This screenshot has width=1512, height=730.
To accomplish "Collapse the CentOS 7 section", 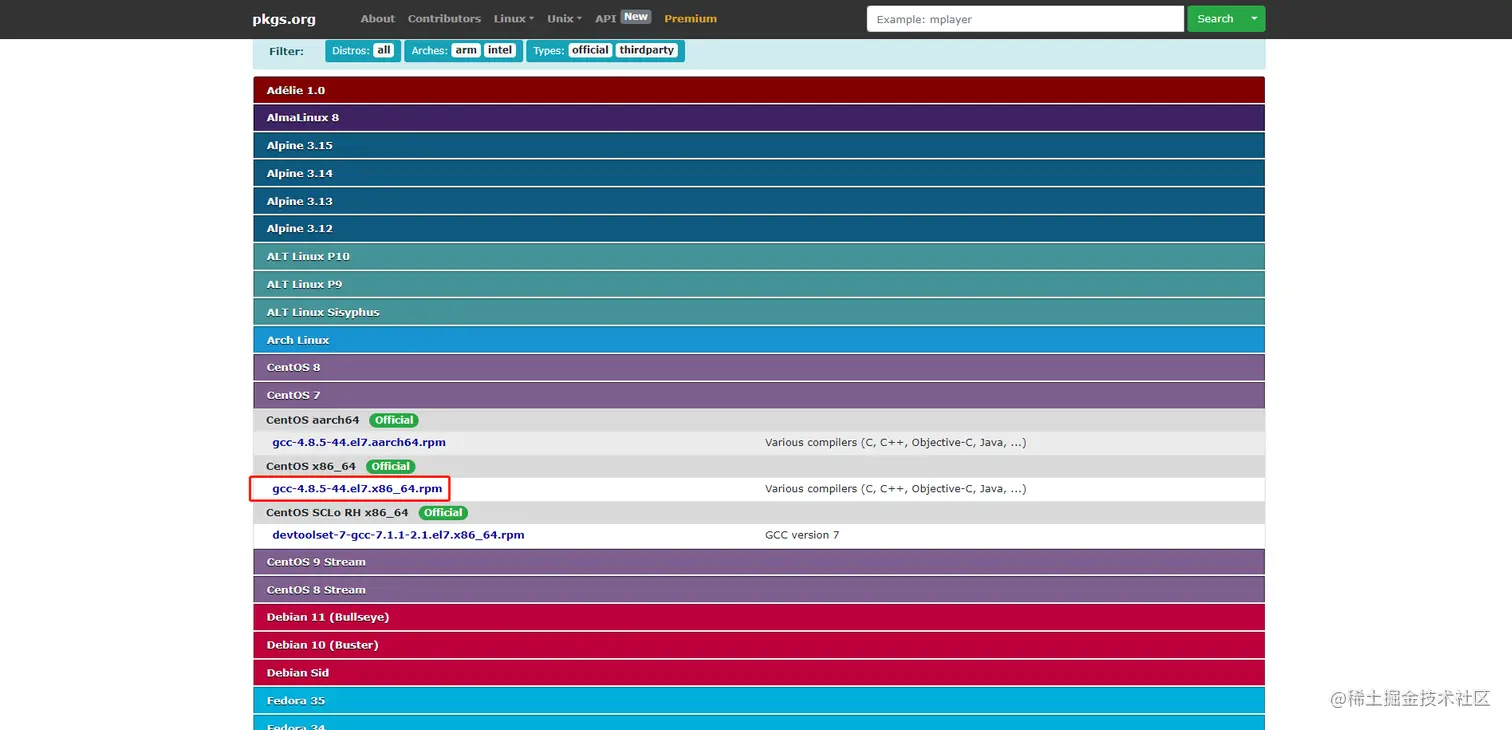I will (x=759, y=395).
